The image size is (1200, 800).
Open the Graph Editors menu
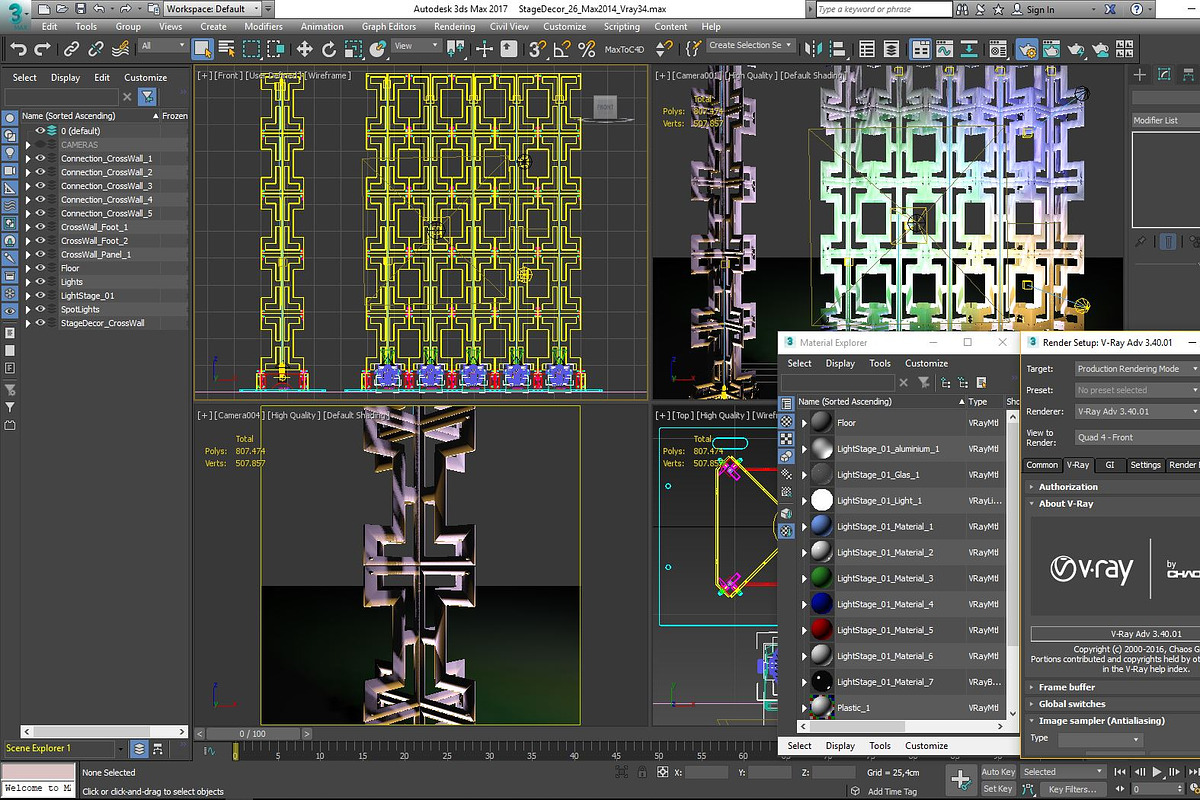point(389,27)
